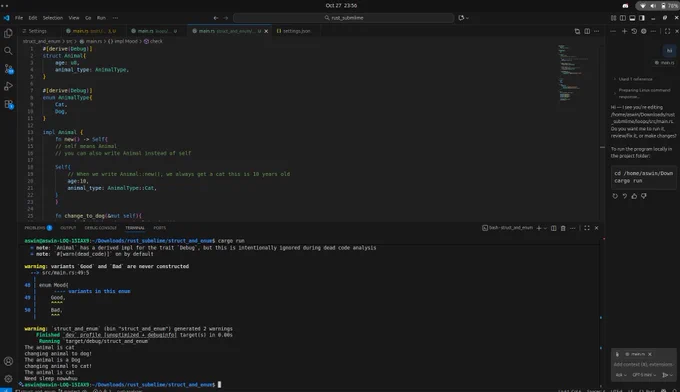Image resolution: width=680 pixels, height=392 pixels.
Task: Click the retry icon under chat response
Action: [615, 196]
